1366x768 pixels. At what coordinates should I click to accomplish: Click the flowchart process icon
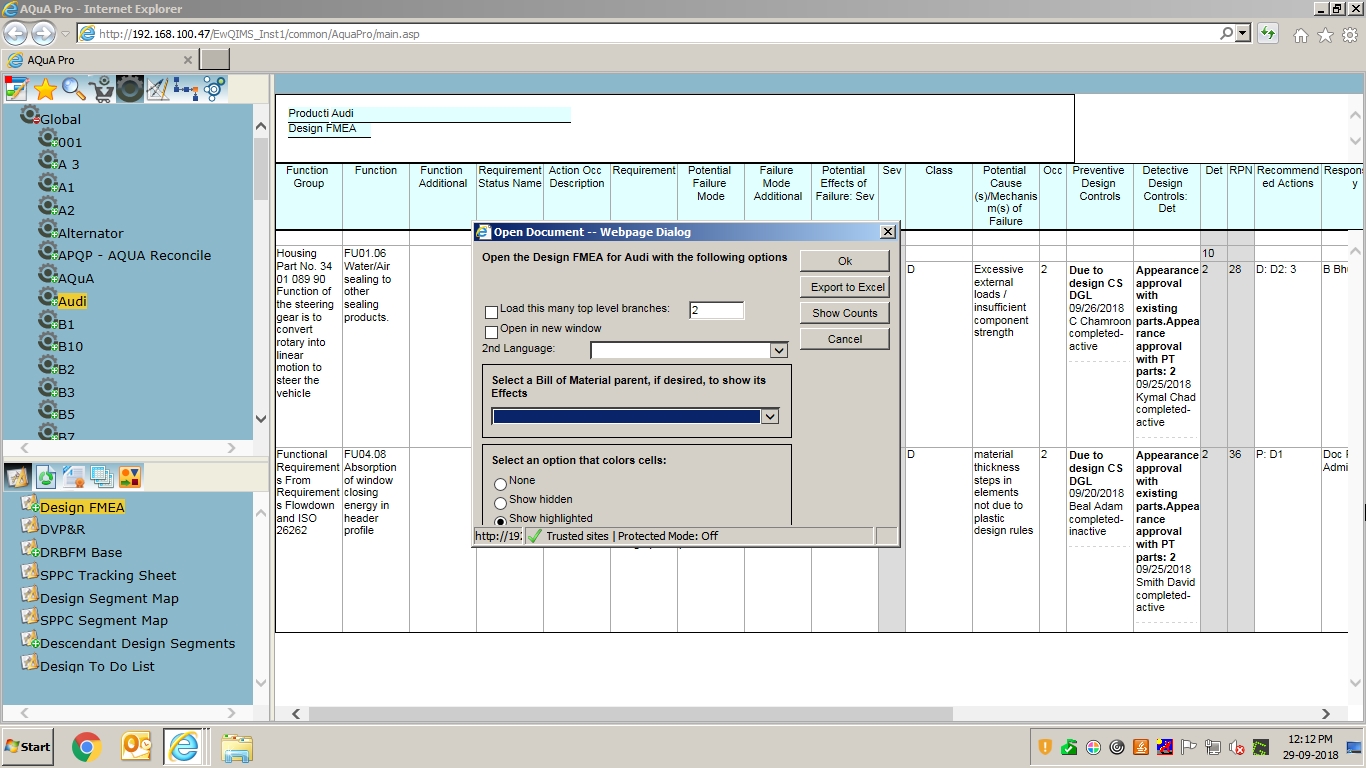click(x=186, y=89)
